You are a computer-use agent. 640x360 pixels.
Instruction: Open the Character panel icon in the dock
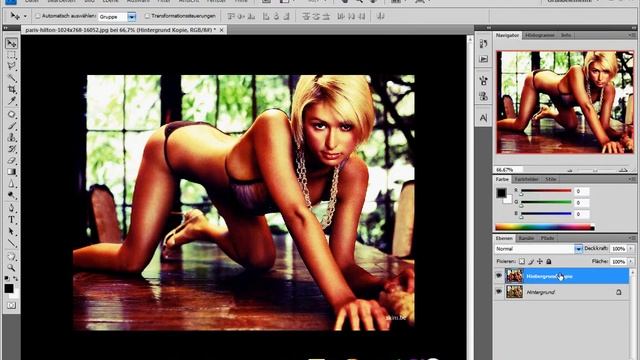coord(483,118)
